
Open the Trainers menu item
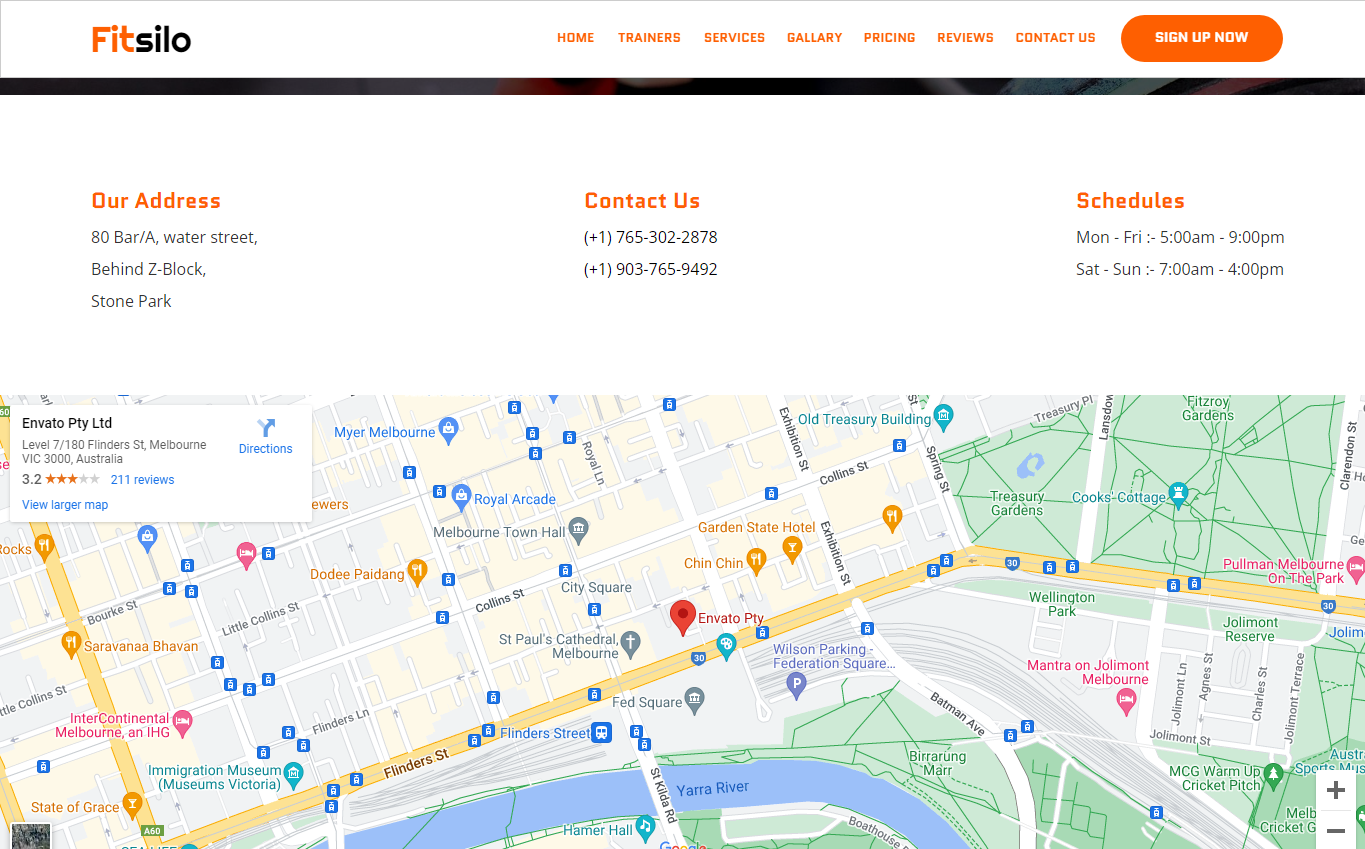649,38
